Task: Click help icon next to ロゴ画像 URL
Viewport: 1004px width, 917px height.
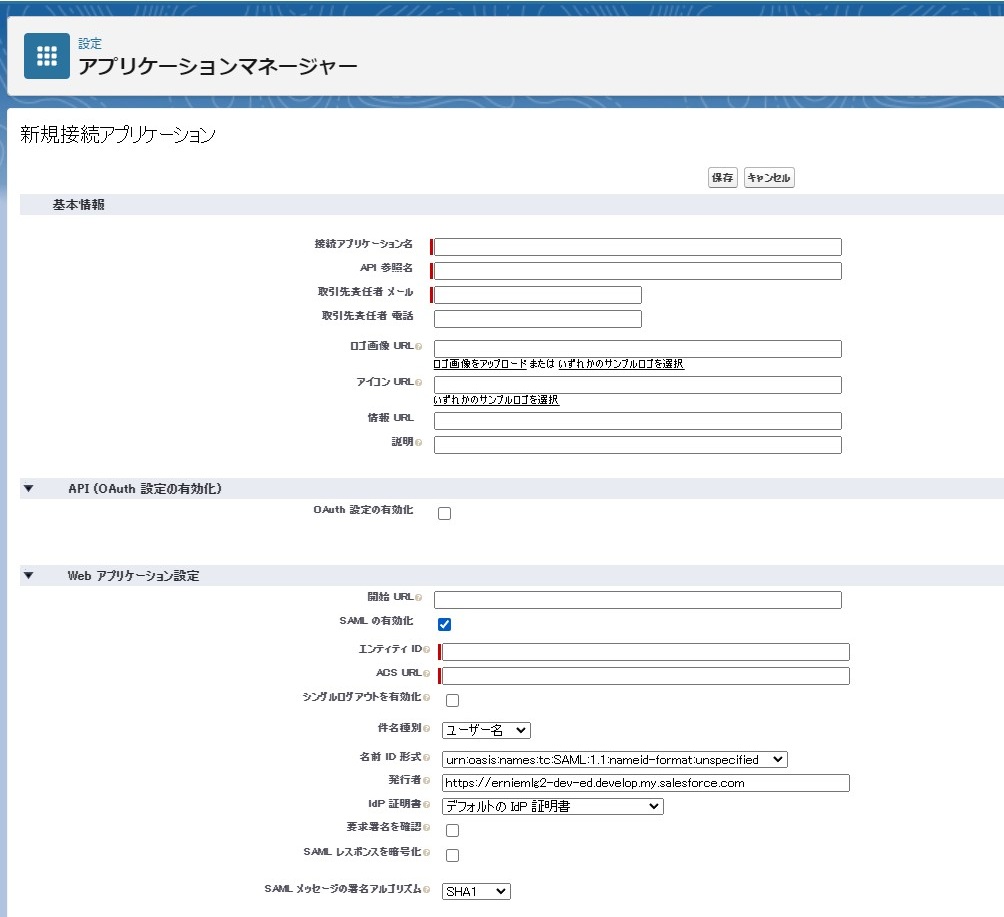Action: coord(419,346)
